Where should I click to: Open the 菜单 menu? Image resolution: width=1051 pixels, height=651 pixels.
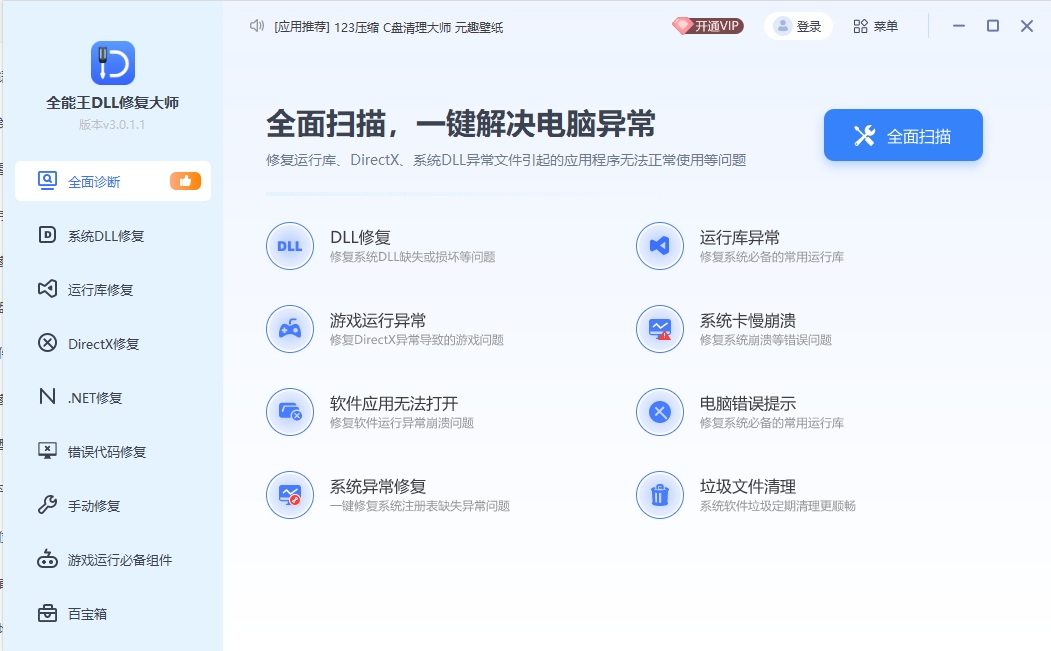[x=875, y=26]
